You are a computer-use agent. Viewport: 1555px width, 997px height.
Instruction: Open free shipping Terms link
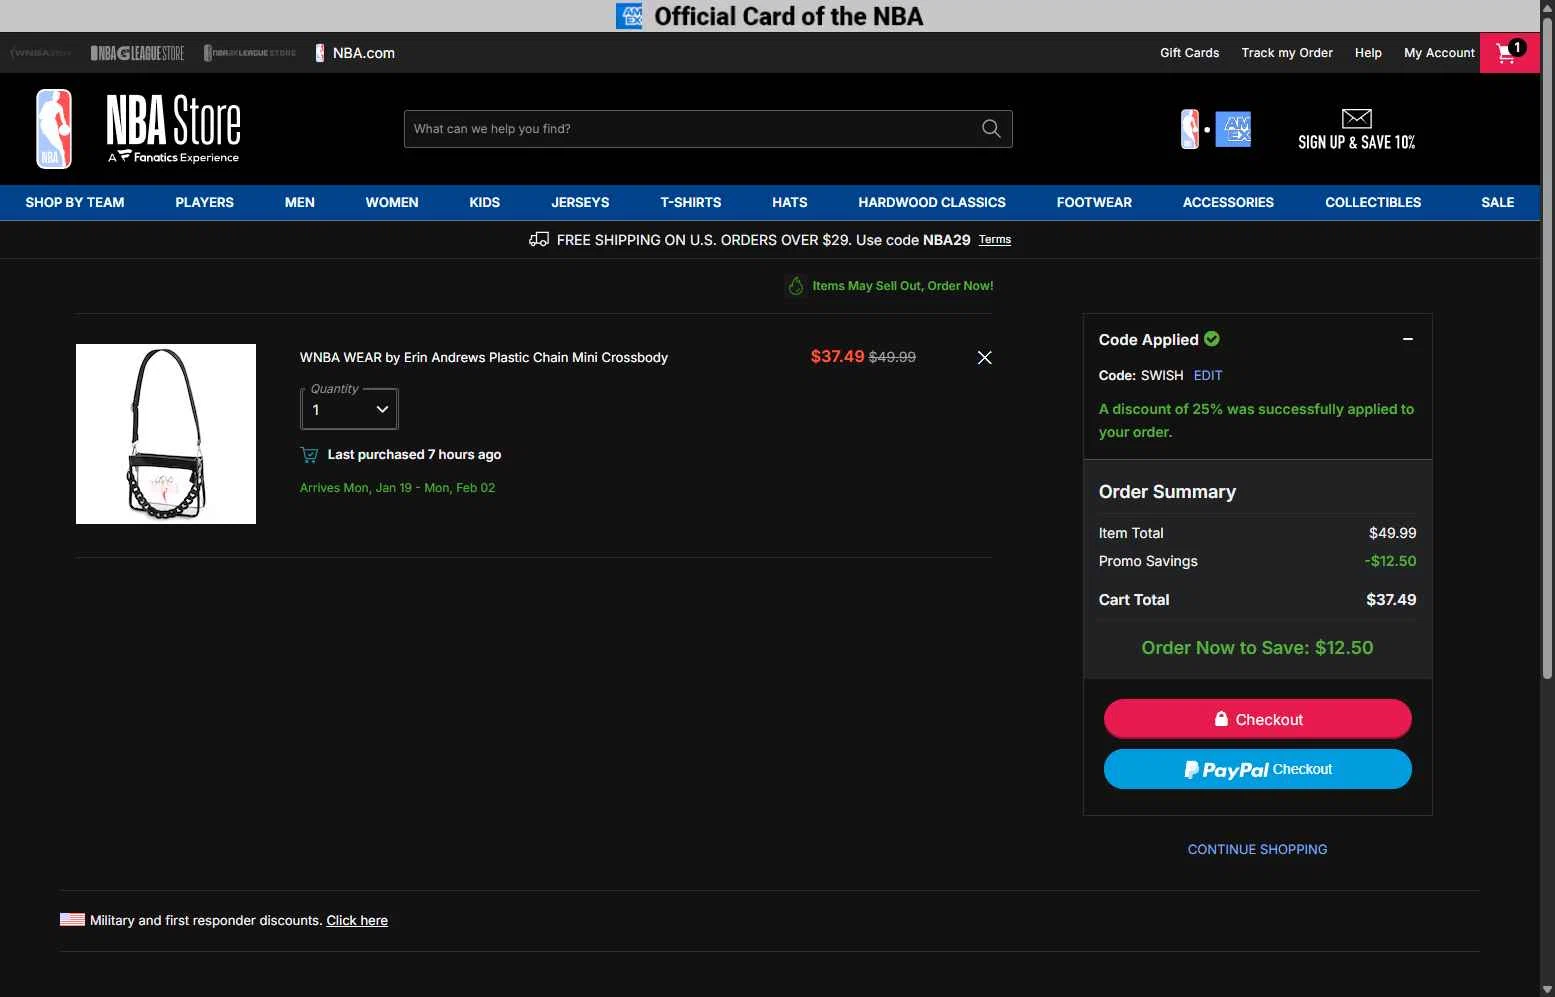point(995,240)
